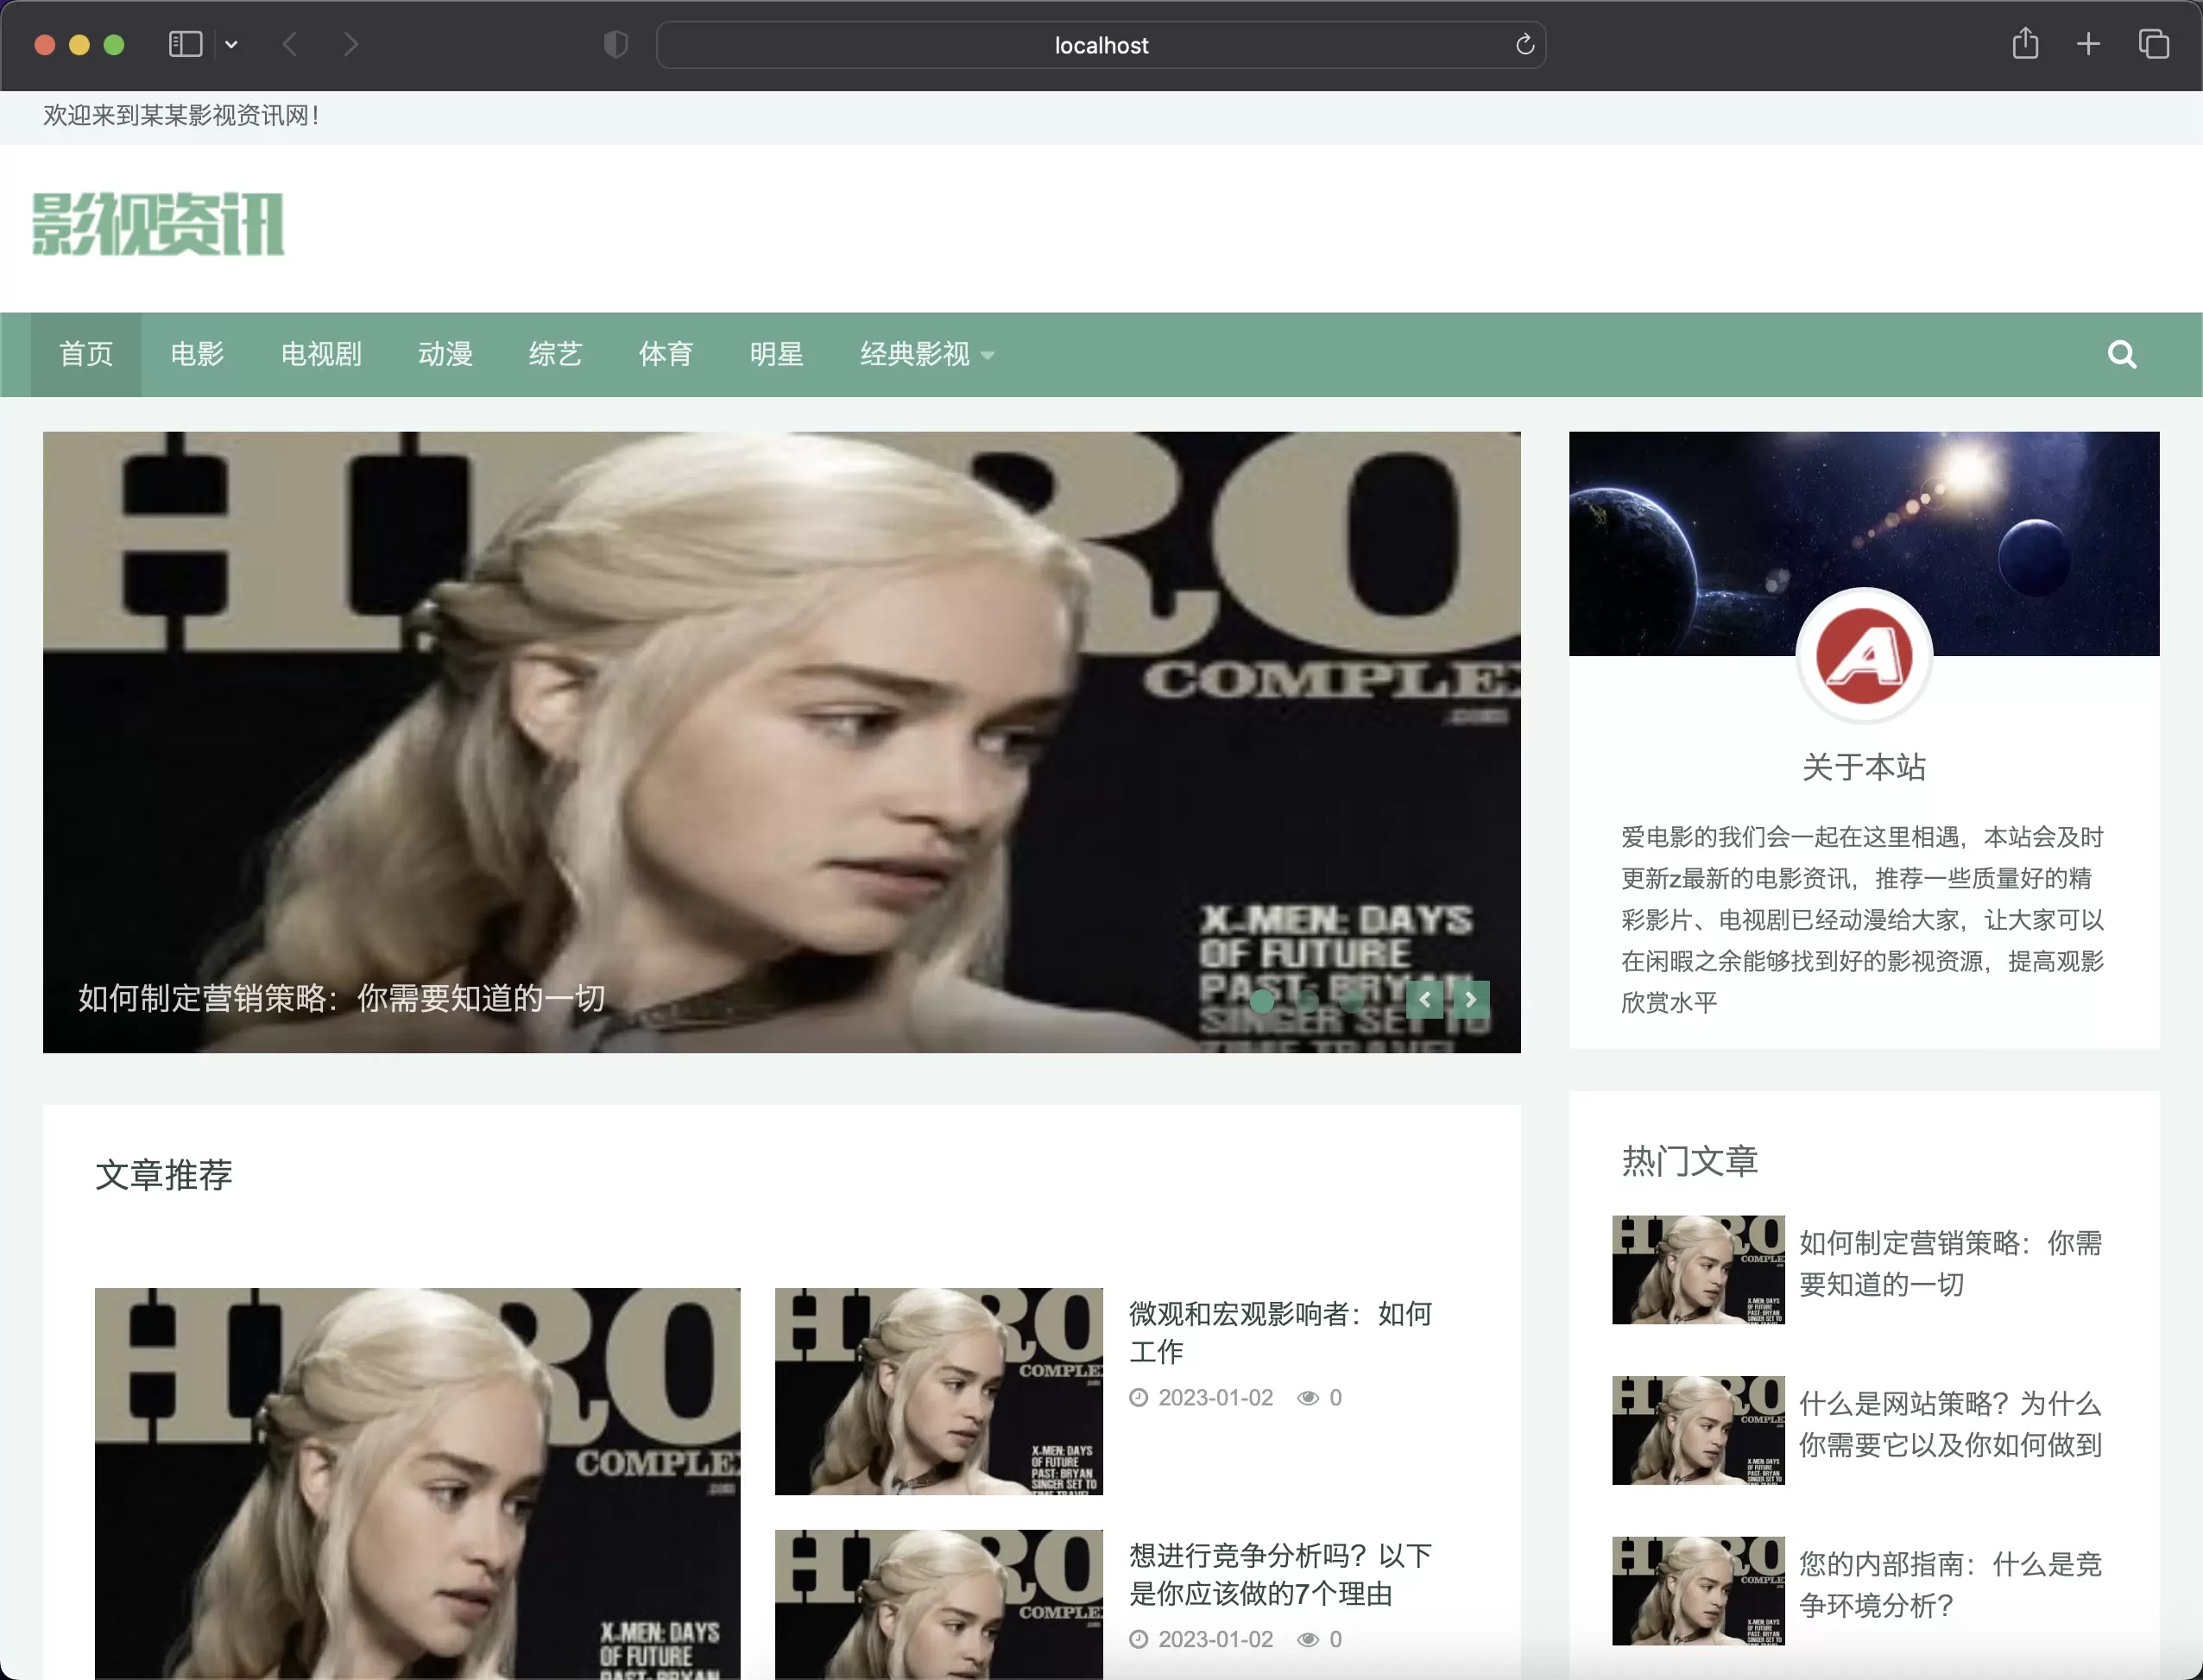The width and height of the screenshot is (2203, 1680).
Task: Click the 关于本站 heading
Action: tap(1864, 767)
